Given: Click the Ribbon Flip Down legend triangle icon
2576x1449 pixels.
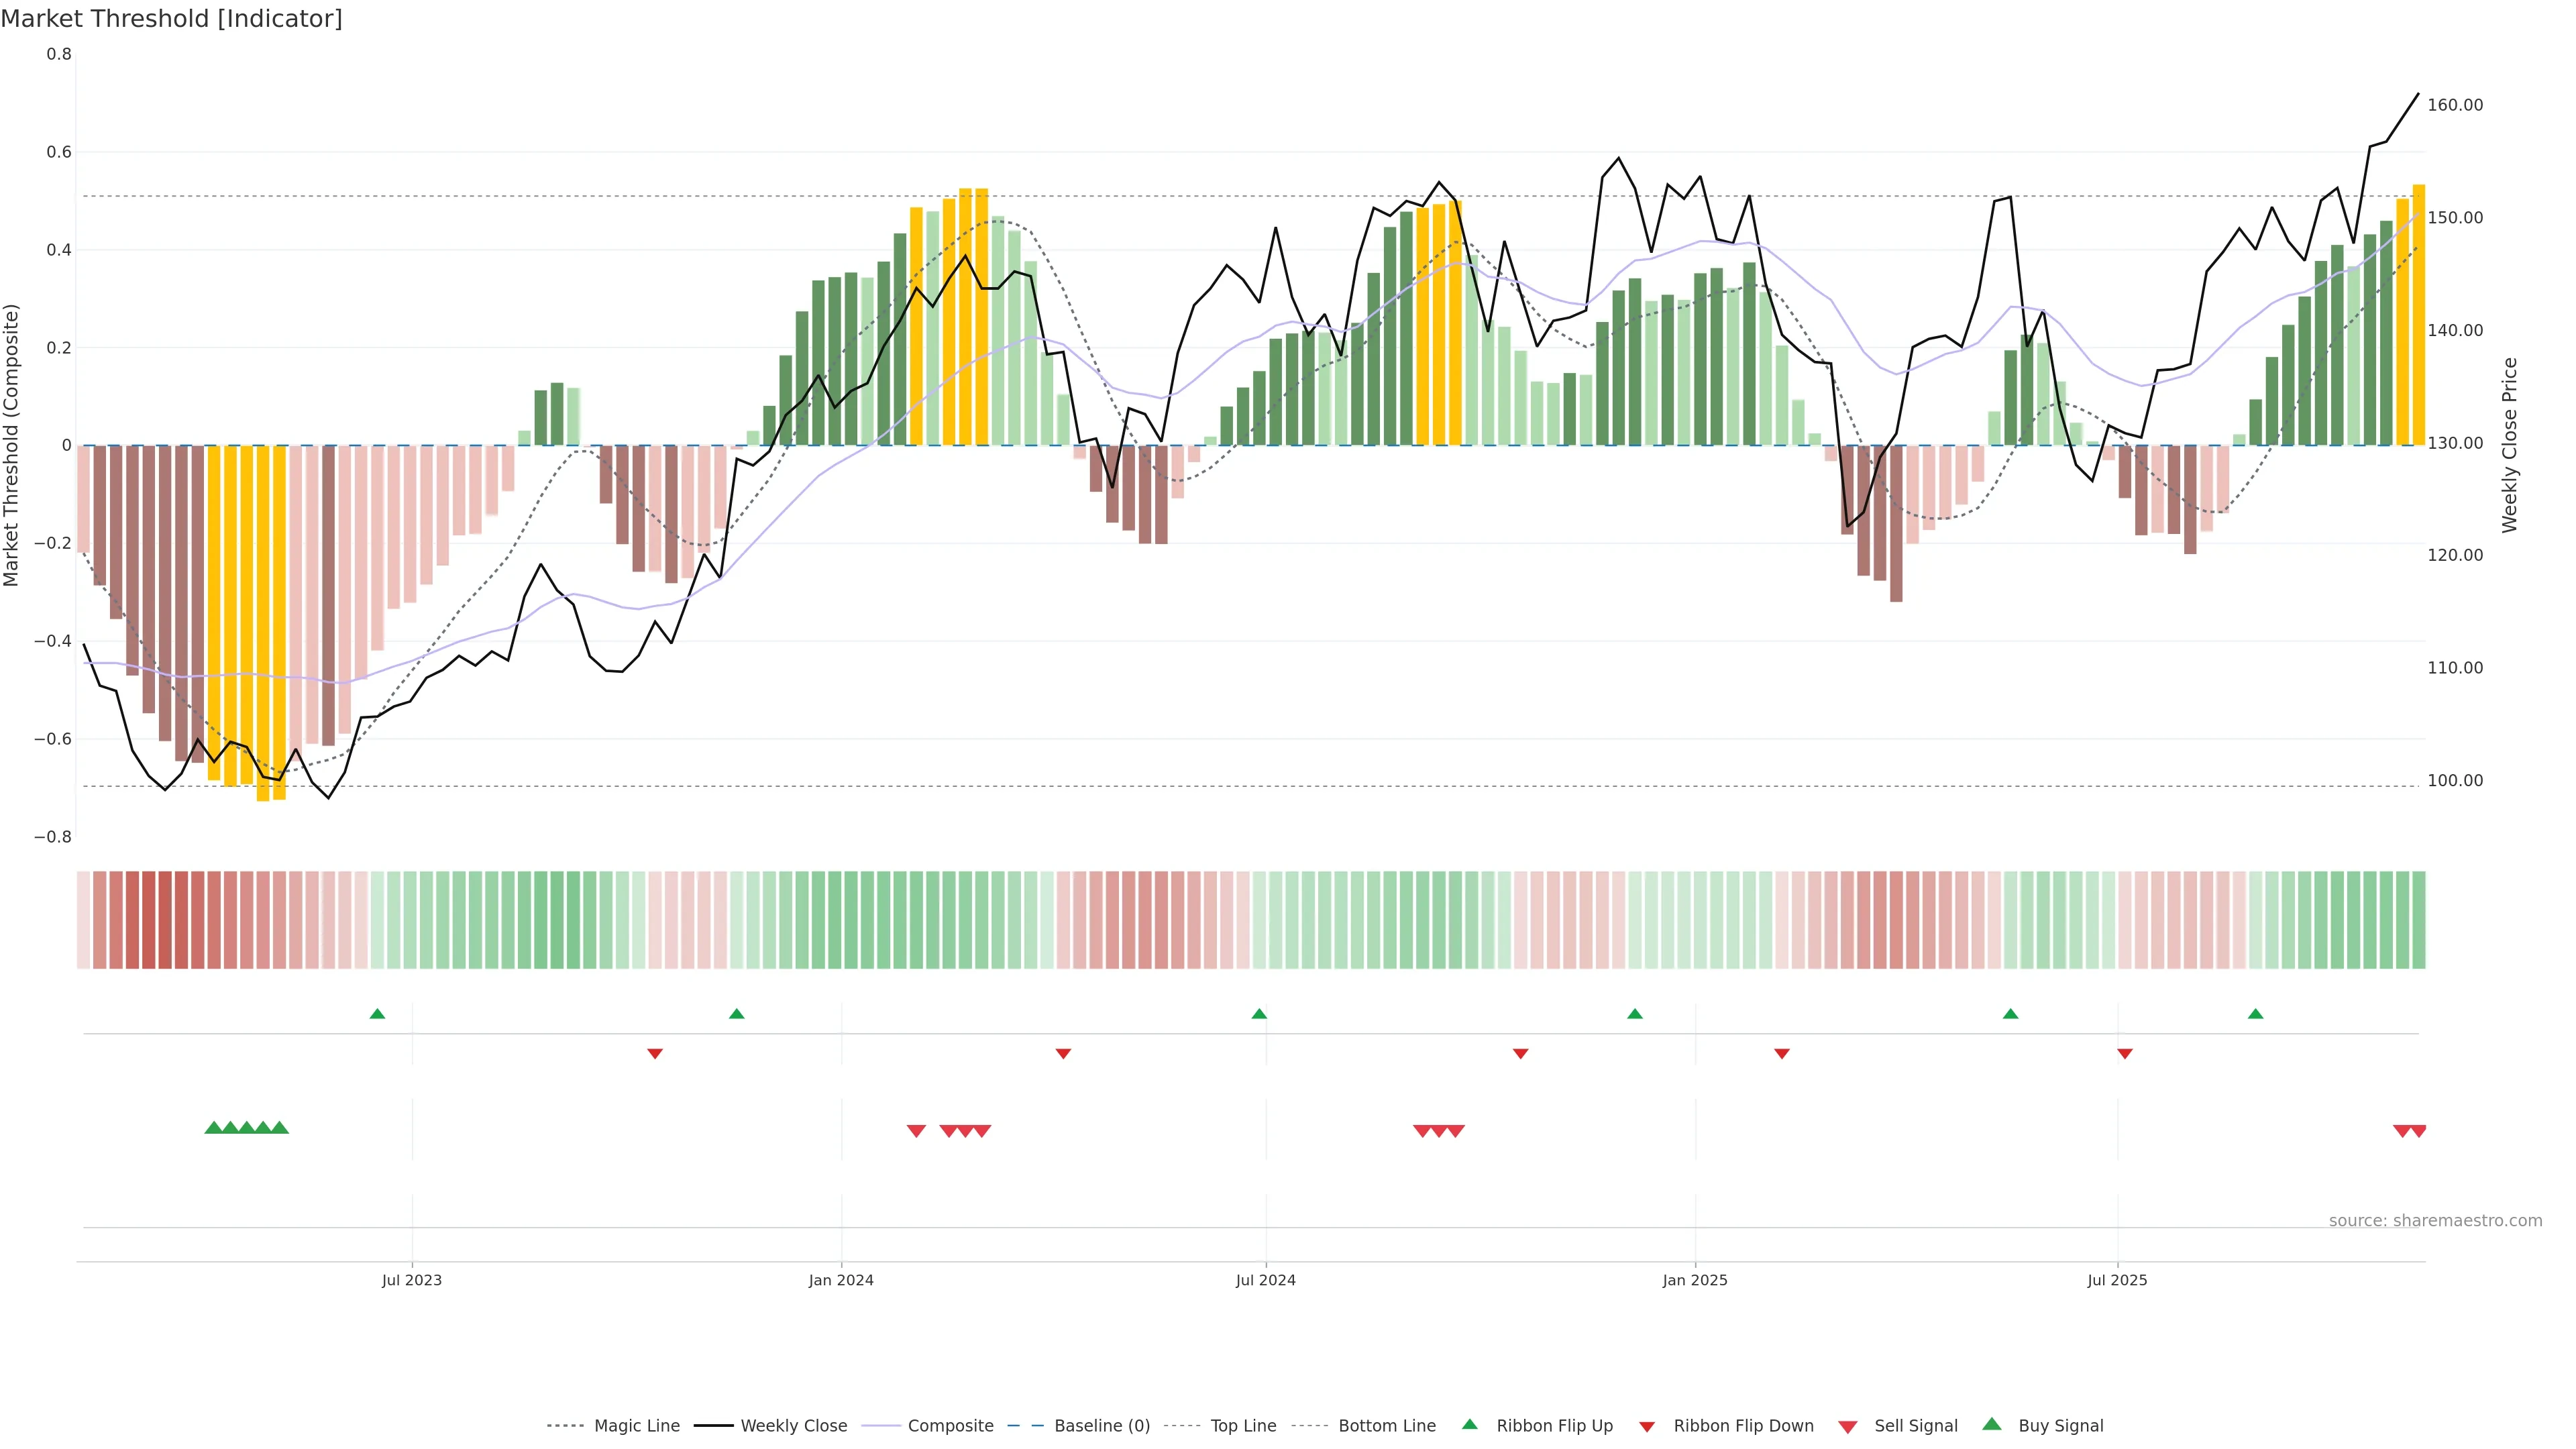Looking at the screenshot, I should 1646,1427.
